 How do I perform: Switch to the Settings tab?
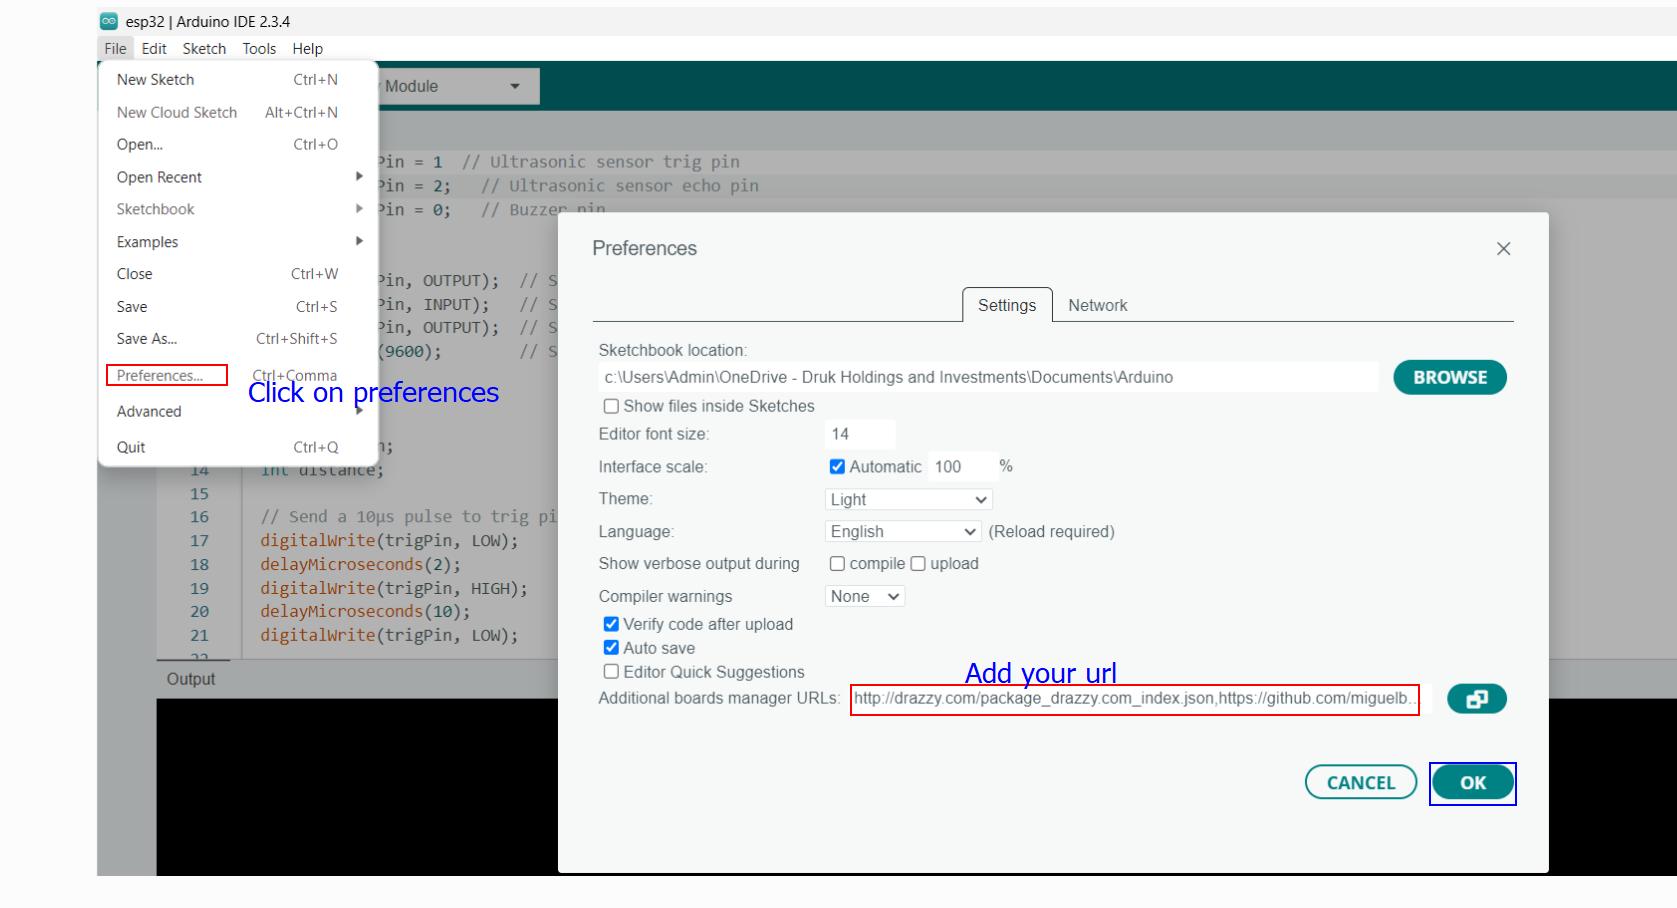(1007, 305)
